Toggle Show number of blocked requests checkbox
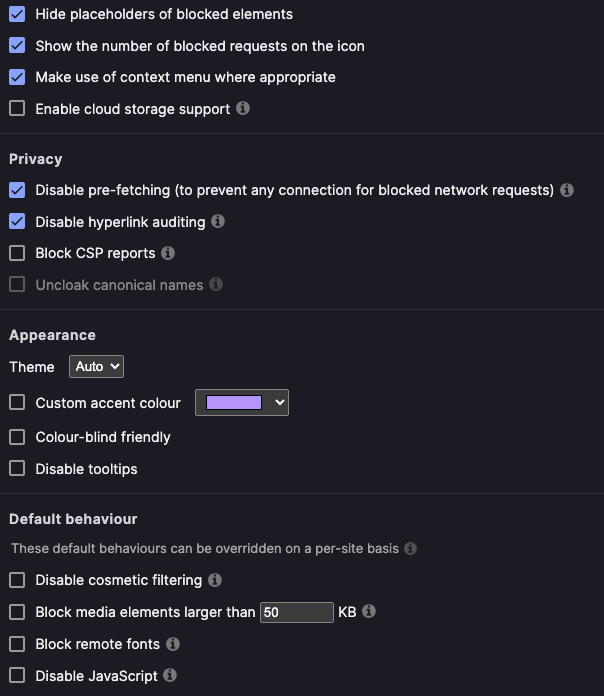Viewport: 604px width, 696px height. pyautogui.click(x=17, y=45)
